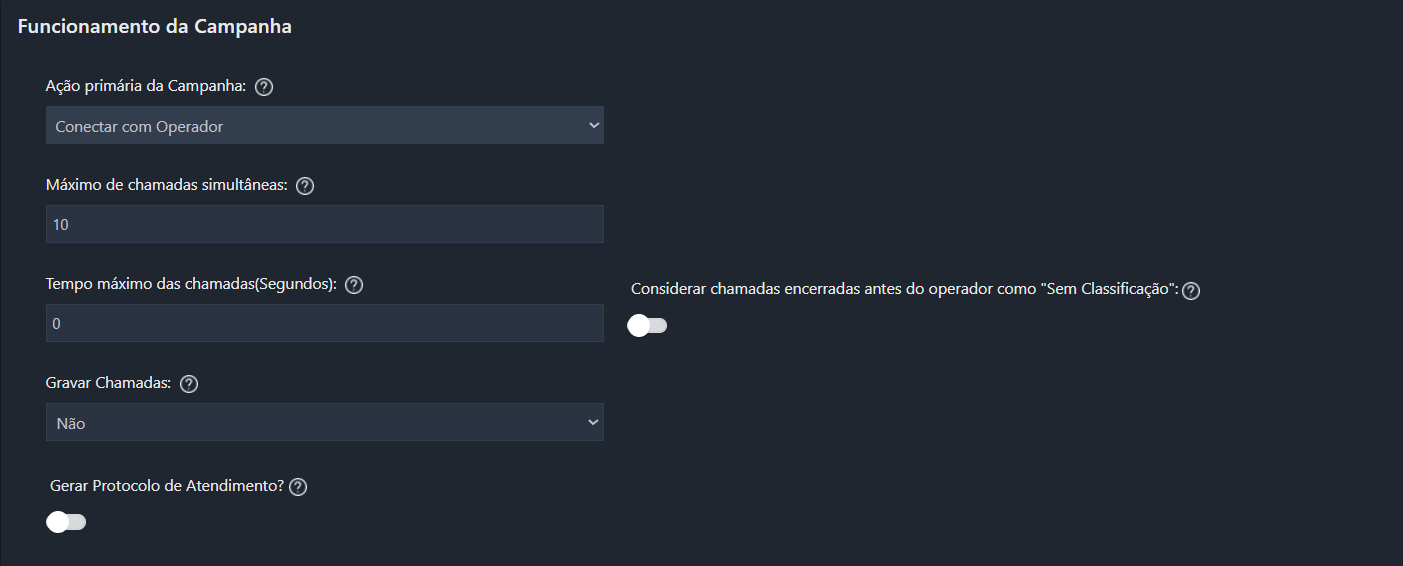
Task: Click chevron arrow on Conectar com Operador select
Action: click(593, 126)
